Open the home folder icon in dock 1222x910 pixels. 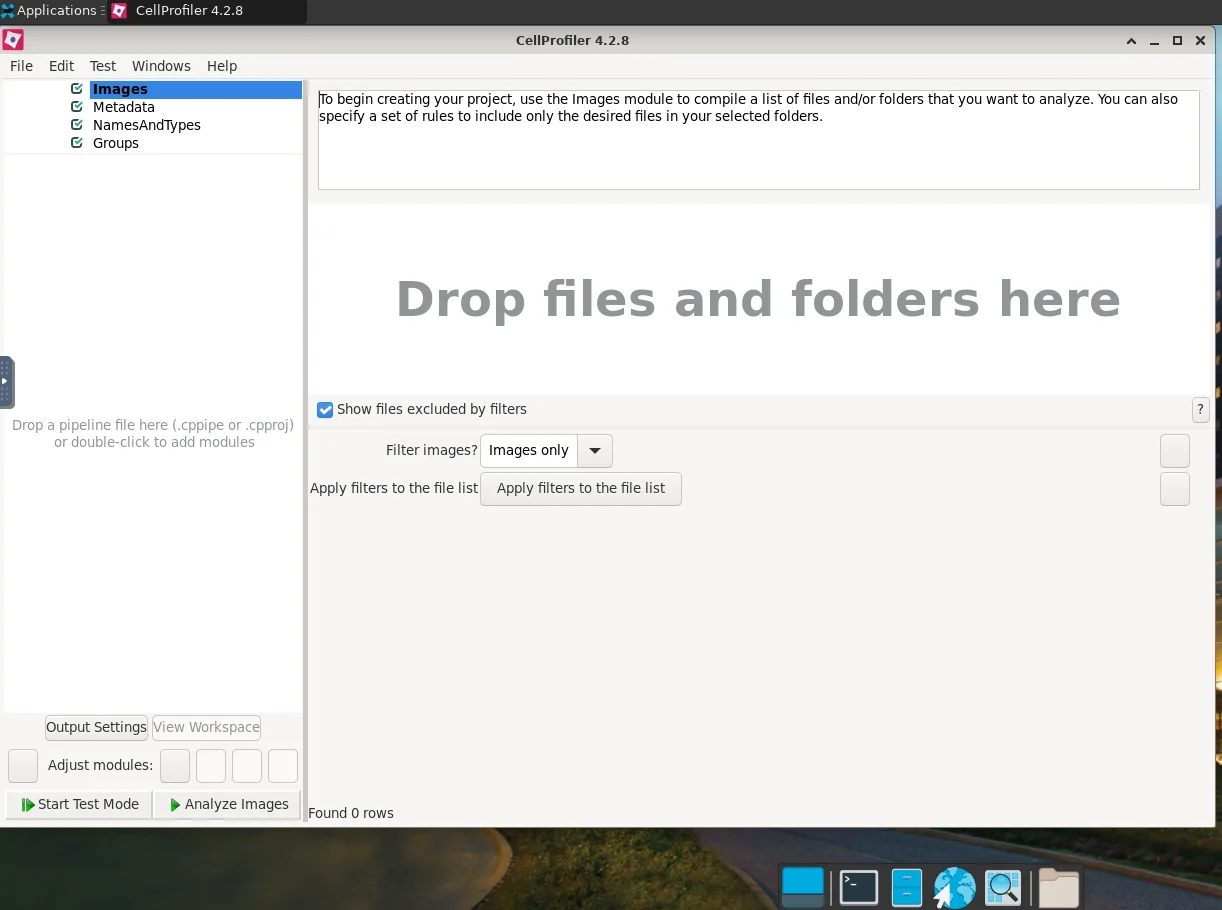[1059, 887]
